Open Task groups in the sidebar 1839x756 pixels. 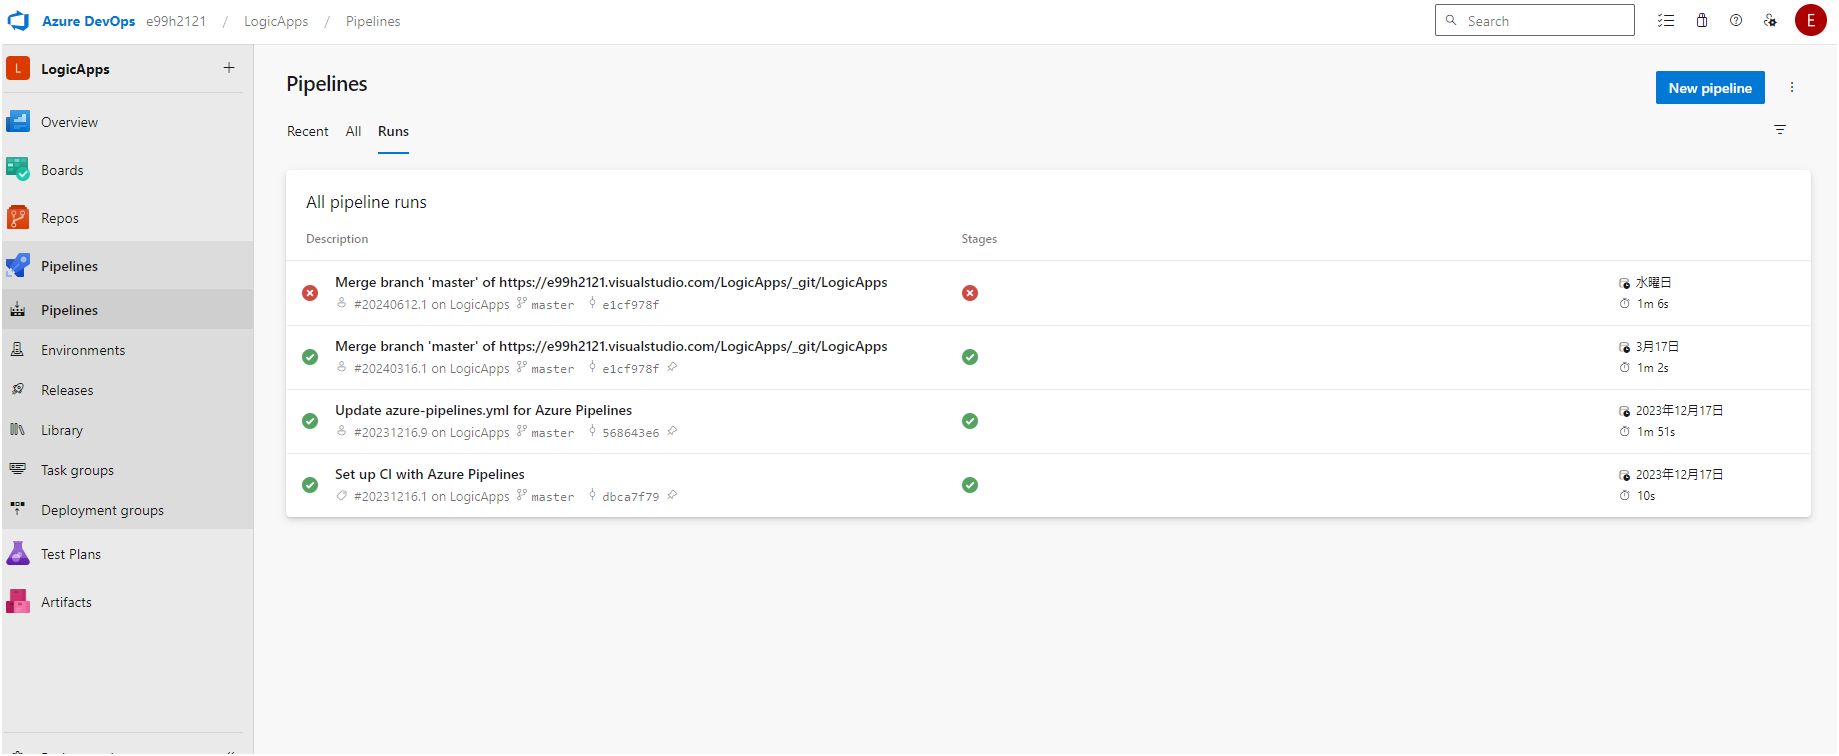pos(127,470)
